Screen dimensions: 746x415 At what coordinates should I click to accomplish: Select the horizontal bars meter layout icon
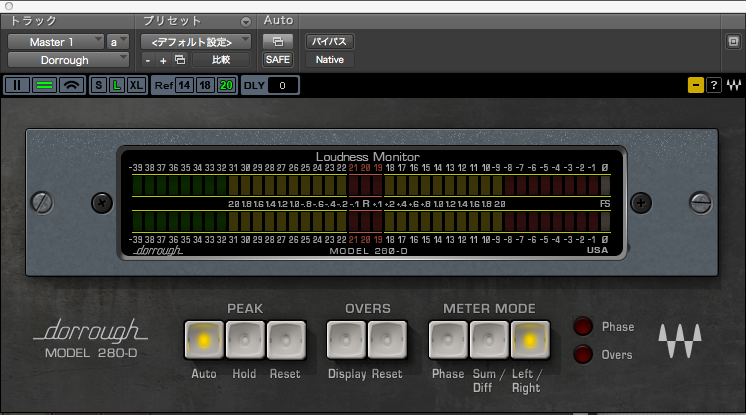click(x=44, y=85)
